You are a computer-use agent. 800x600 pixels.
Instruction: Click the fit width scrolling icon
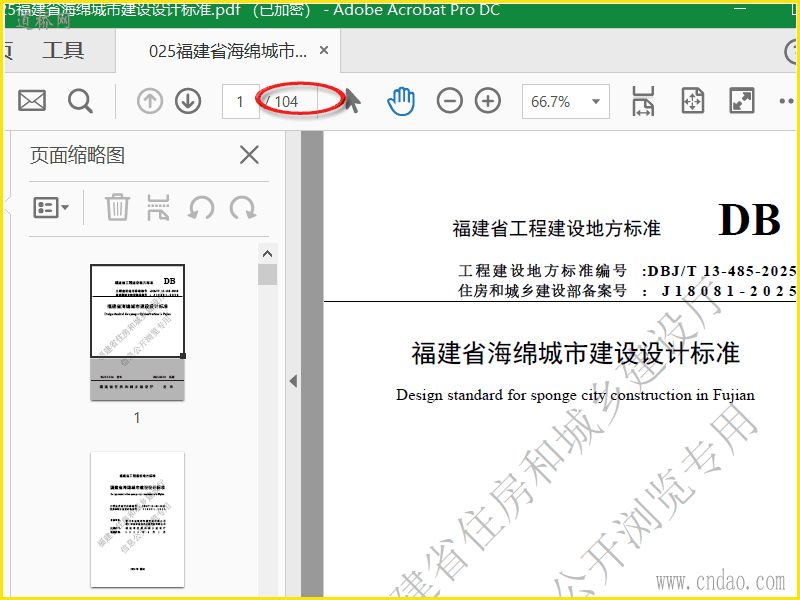coord(643,101)
